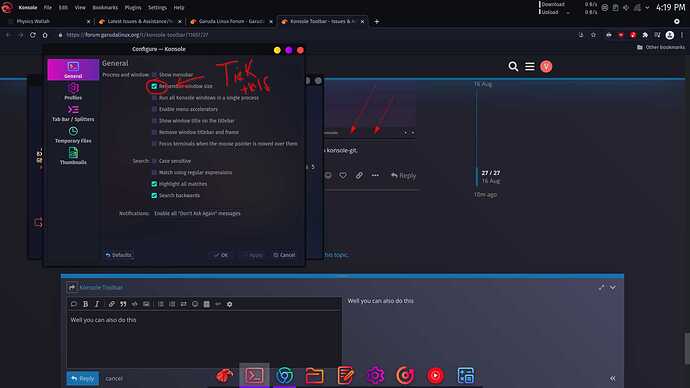This screenshot has width=690, height=388.
Task: Enable Run all Konsole windows in a single process
Action: pyautogui.click(x=154, y=98)
